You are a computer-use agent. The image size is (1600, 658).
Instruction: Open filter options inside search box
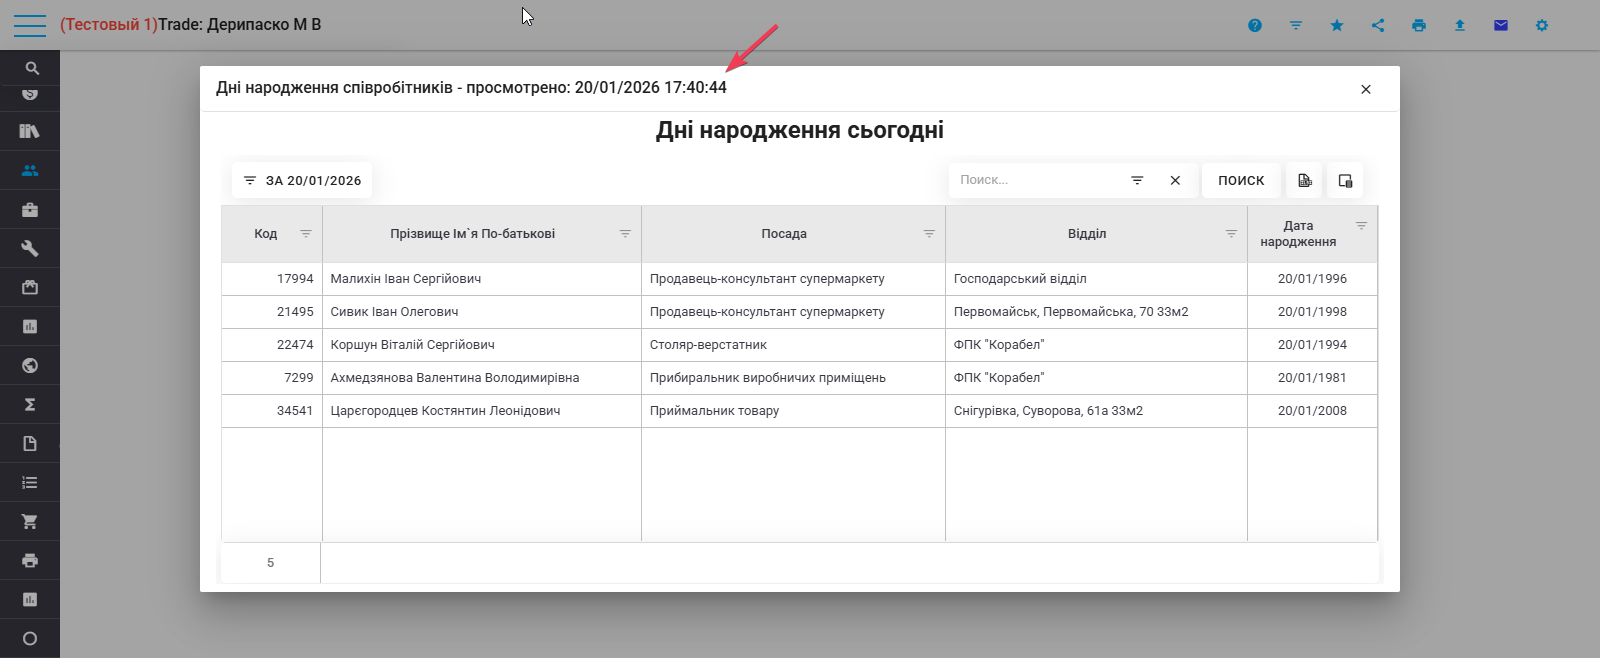pos(1137,180)
